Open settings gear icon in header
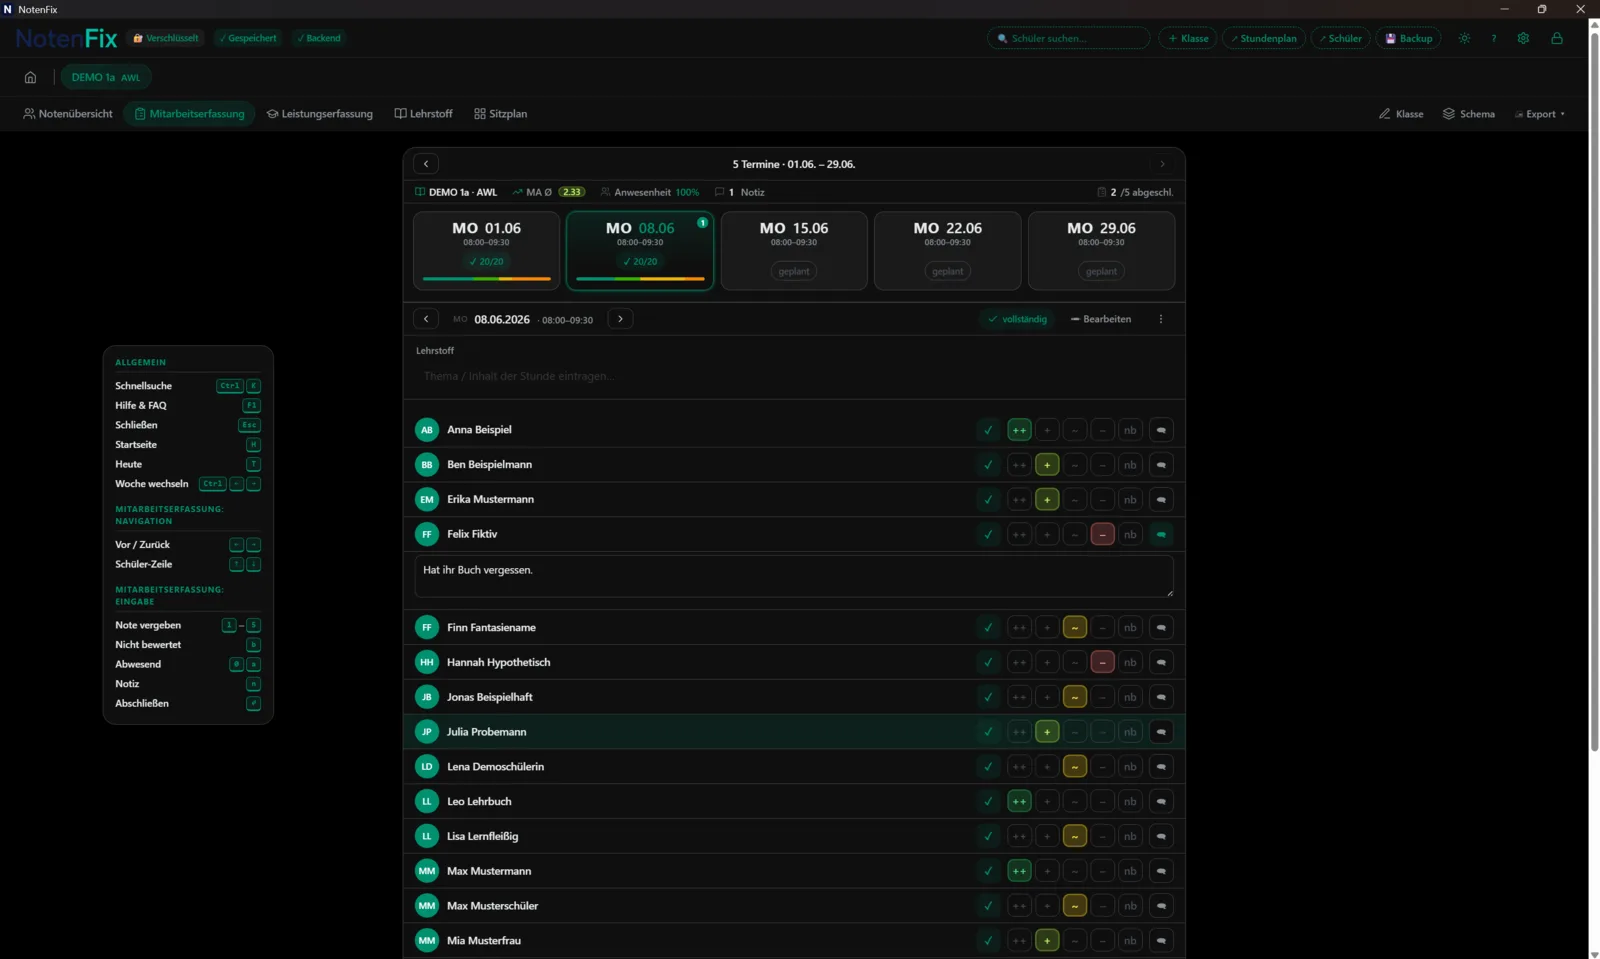The width and height of the screenshot is (1600, 959). (1523, 38)
